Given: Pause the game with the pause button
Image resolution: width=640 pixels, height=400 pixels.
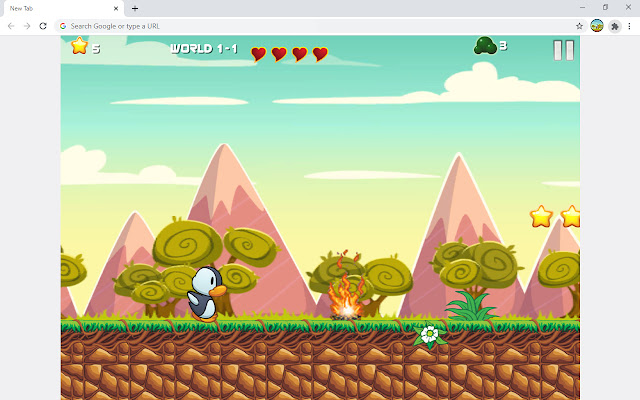Looking at the screenshot, I should [x=564, y=50].
